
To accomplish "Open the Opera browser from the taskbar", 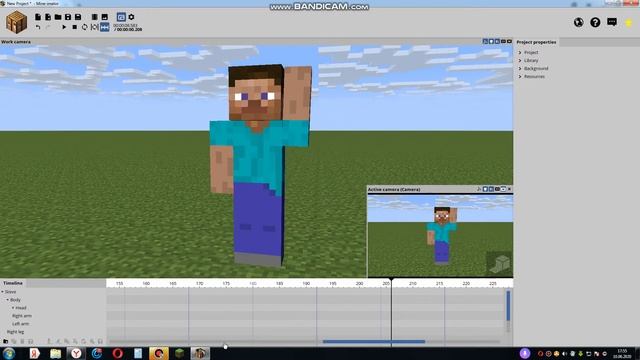I will (x=118, y=353).
